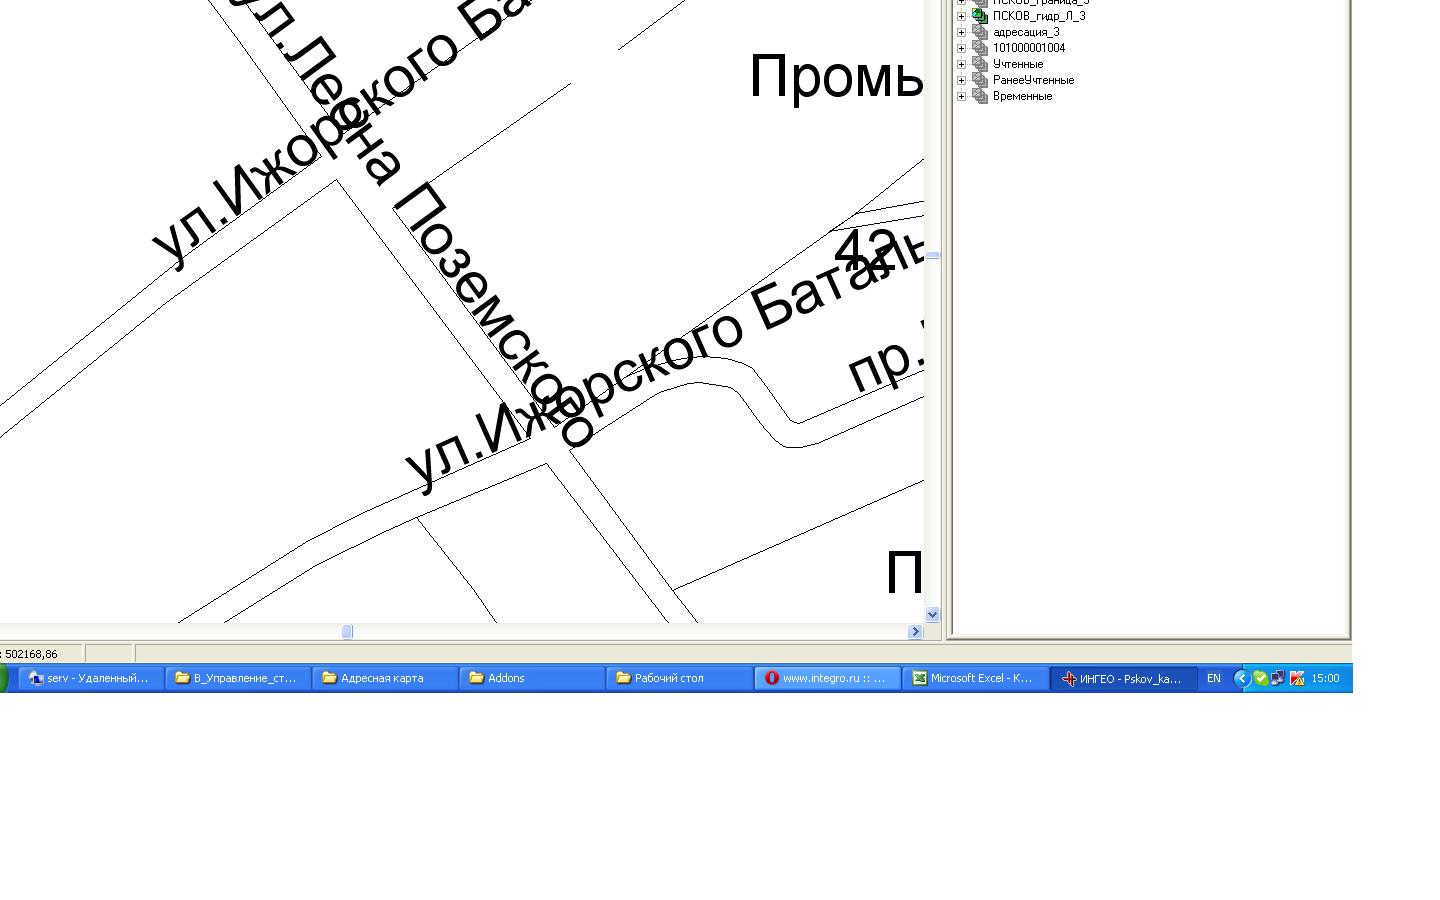Select ПСКОВ_гидр_Л_3 layer name

click(1039, 16)
